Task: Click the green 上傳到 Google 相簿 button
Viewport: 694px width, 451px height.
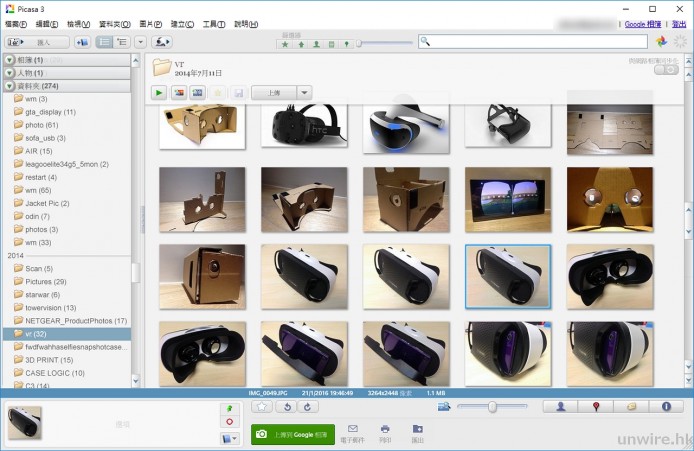Action: tap(293, 433)
